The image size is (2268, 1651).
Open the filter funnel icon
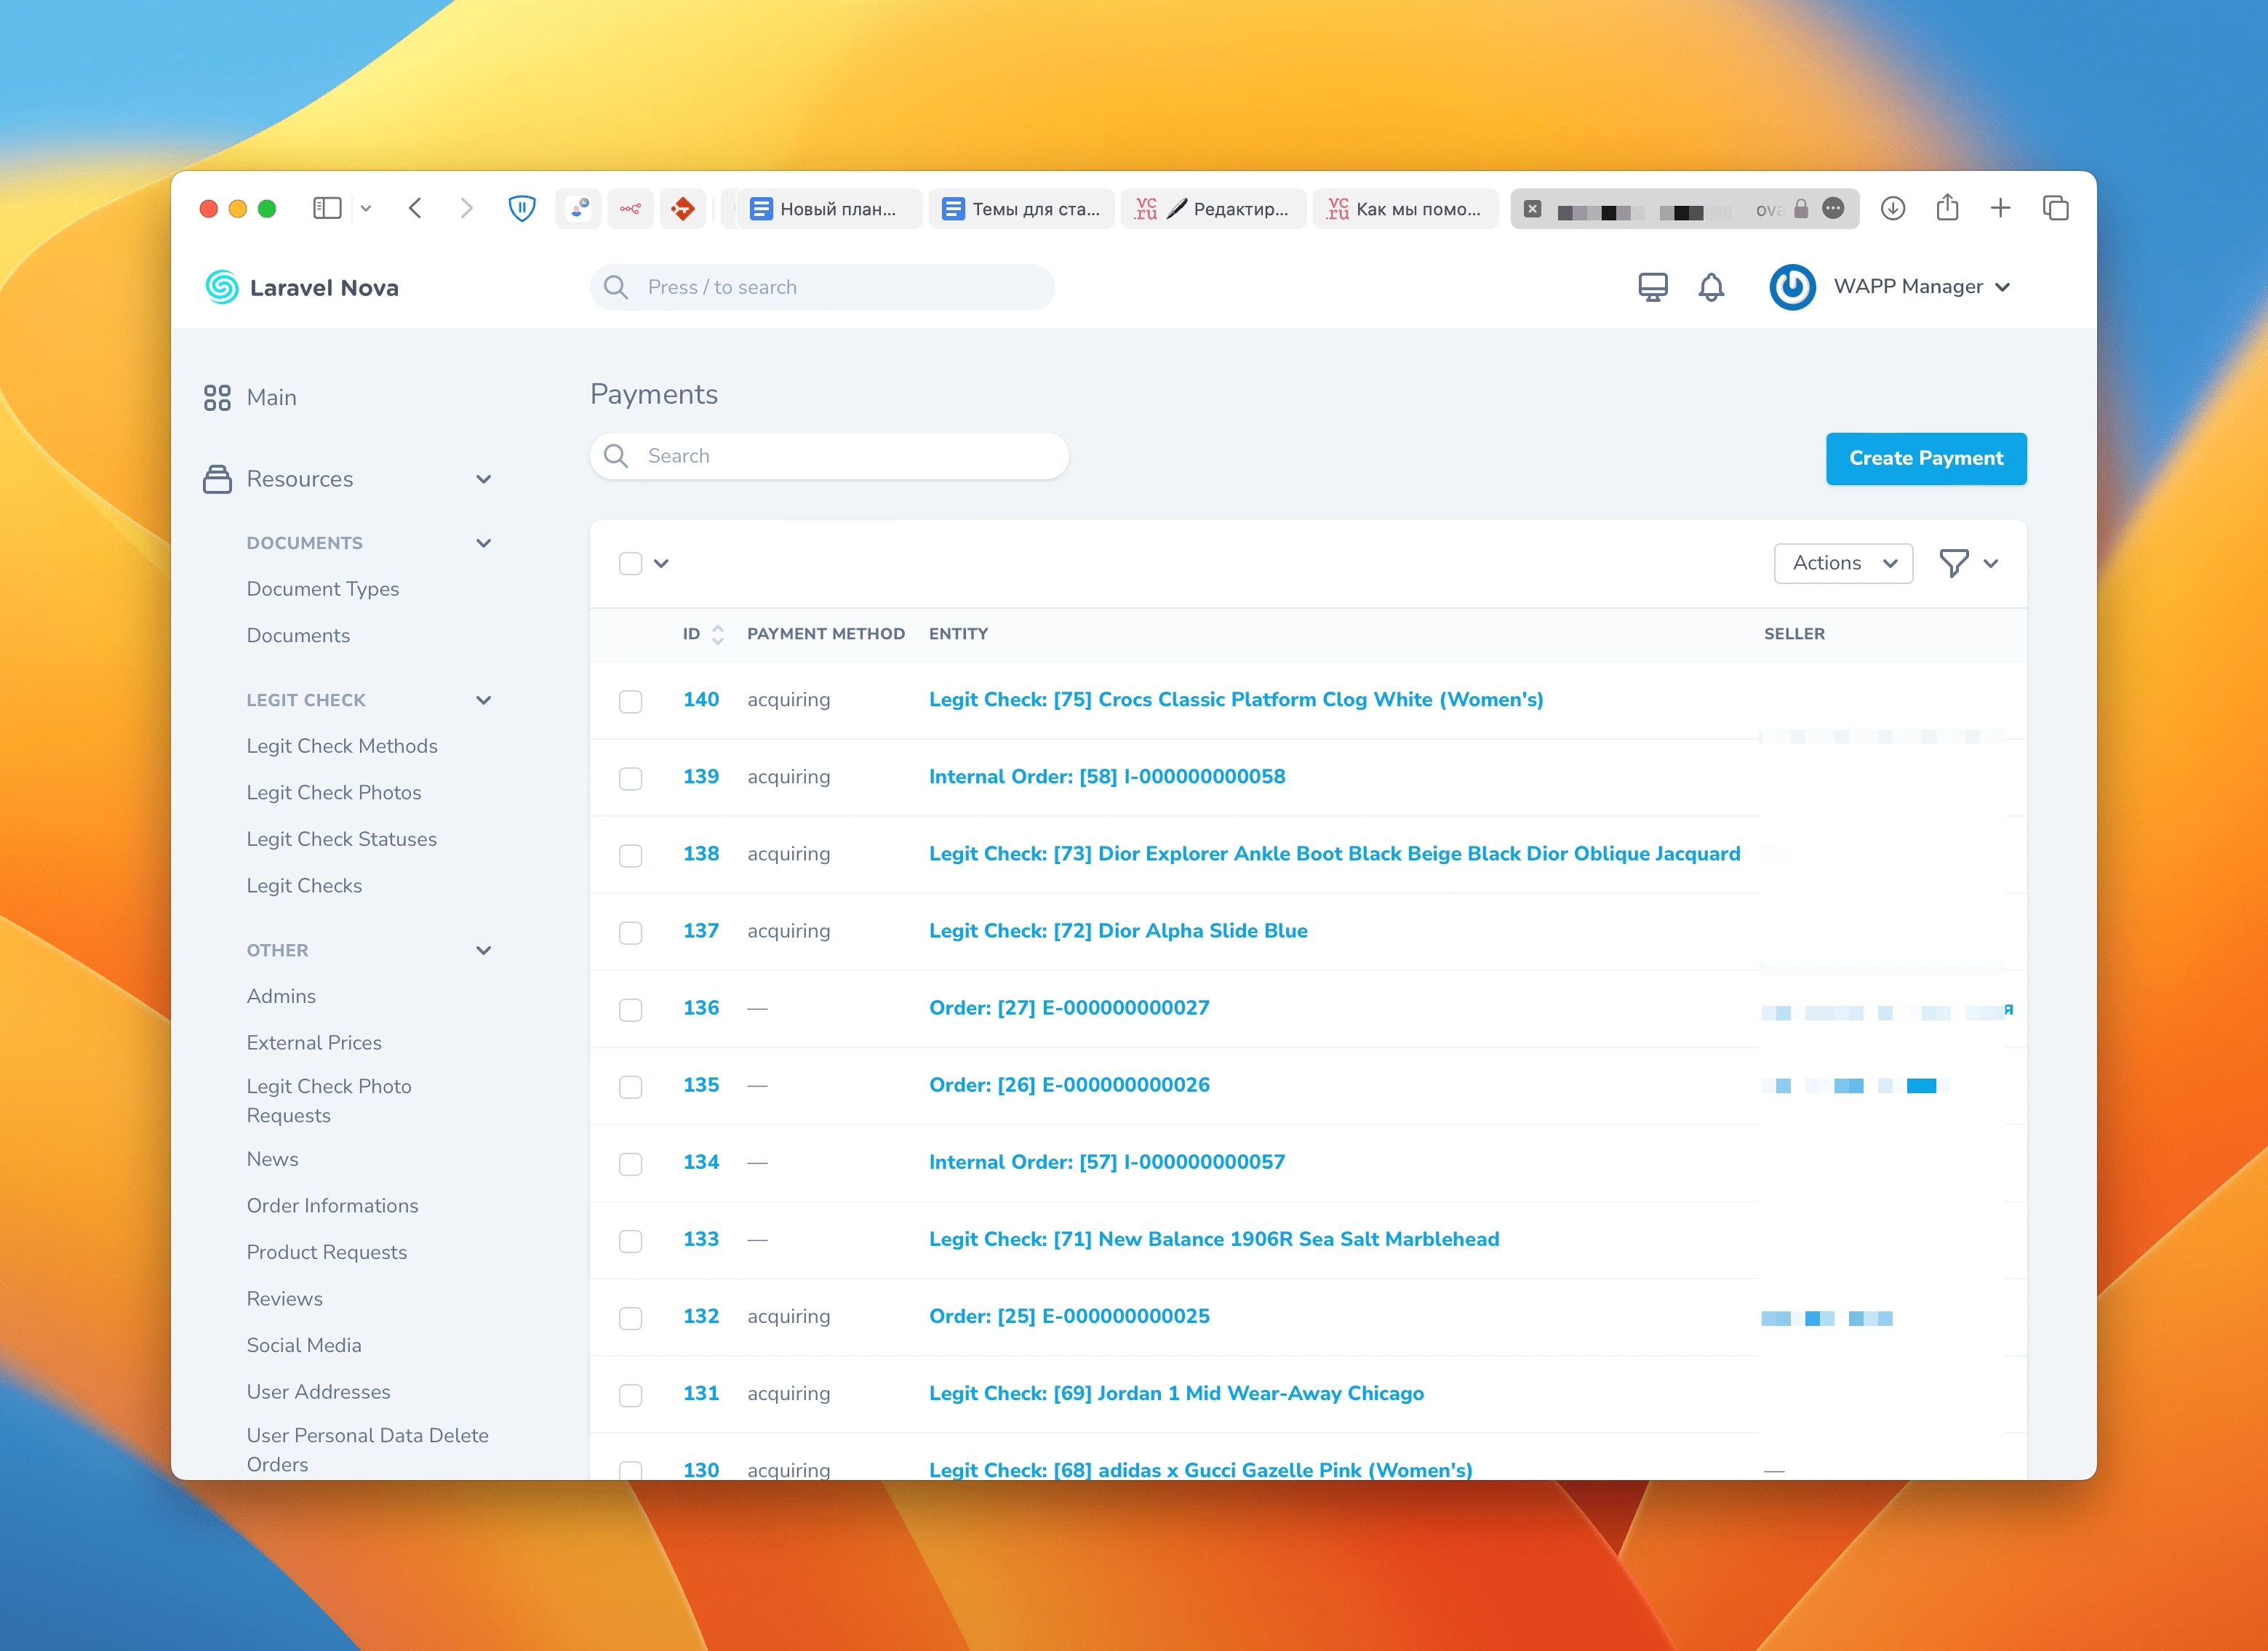pyautogui.click(x=1954, y=563)
